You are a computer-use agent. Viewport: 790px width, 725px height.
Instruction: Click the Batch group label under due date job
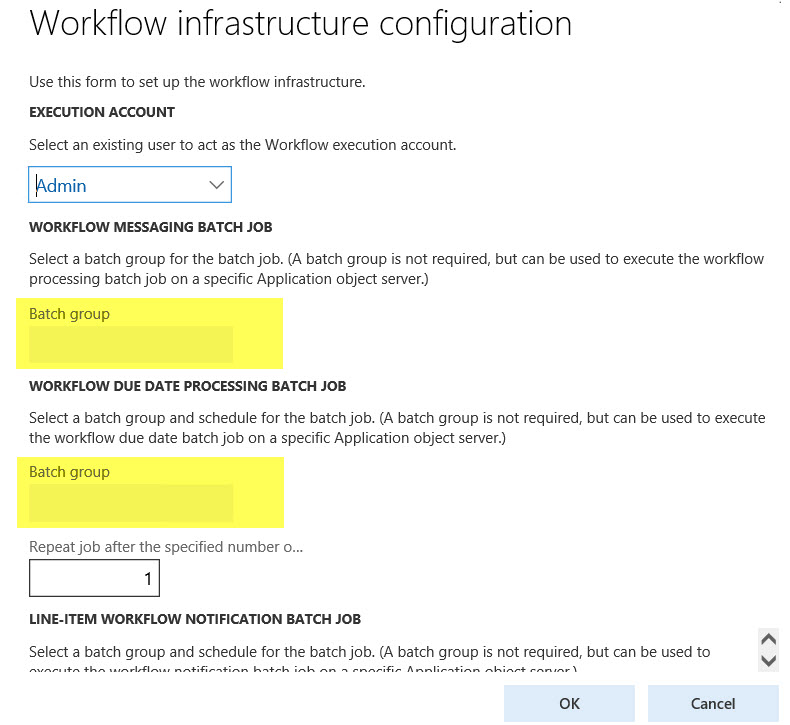coord(69,472)
